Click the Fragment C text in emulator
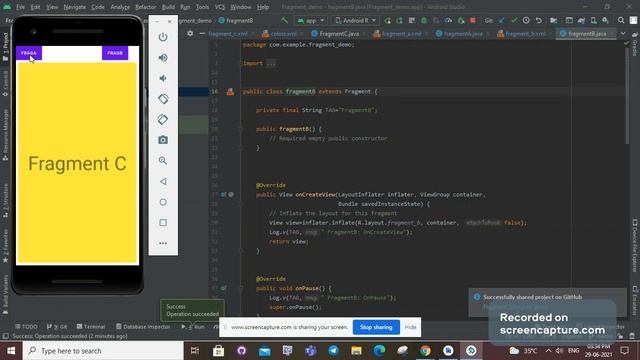This screenshot has height=360, width=640. click(x=77, y=164)
